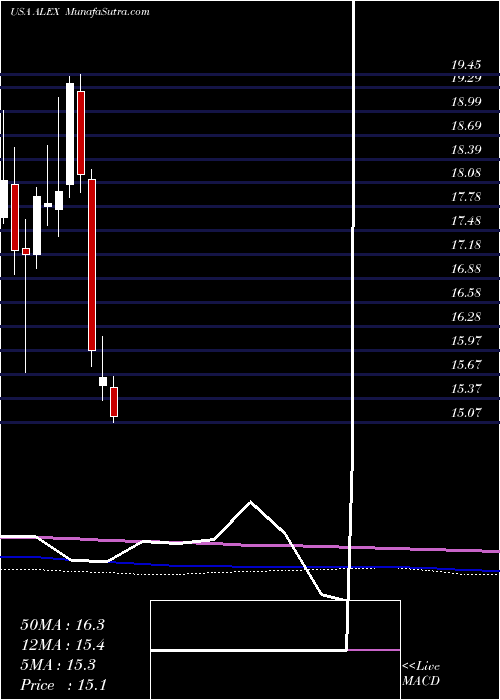500x700 pixels.
Task: Click the 17.48 price label
Action: [466, 221]
